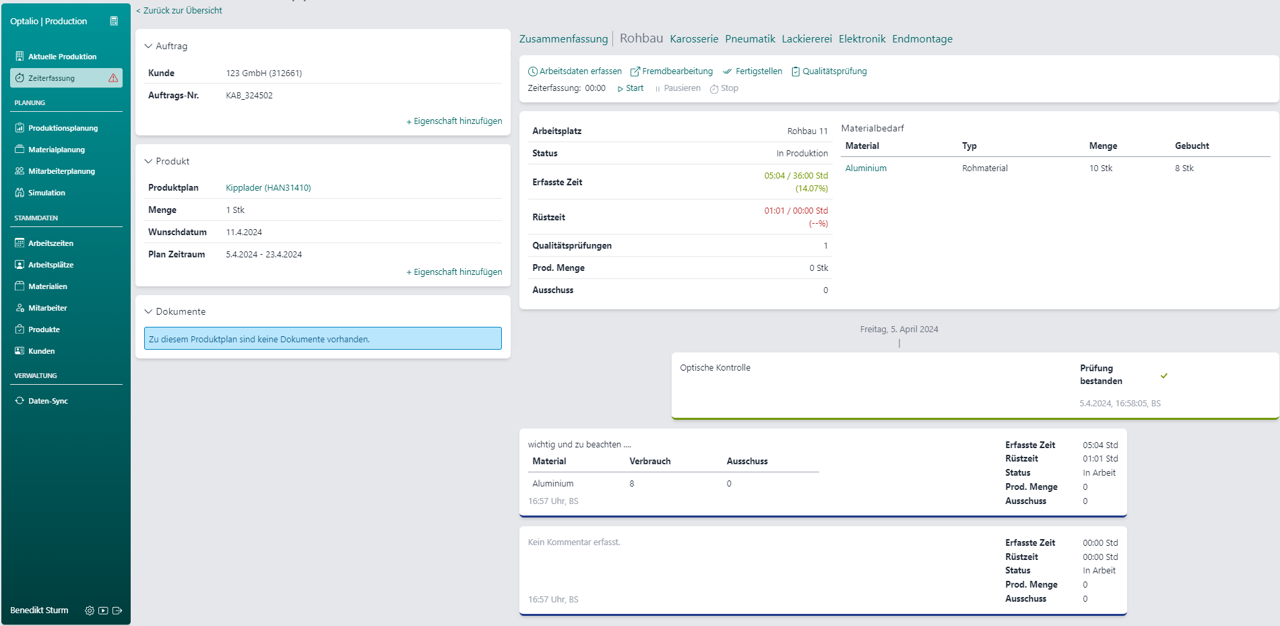1280x626 pixels.
Task: Click the comment 'wichtig und zu beachten ....'
Action: [580, 444]
